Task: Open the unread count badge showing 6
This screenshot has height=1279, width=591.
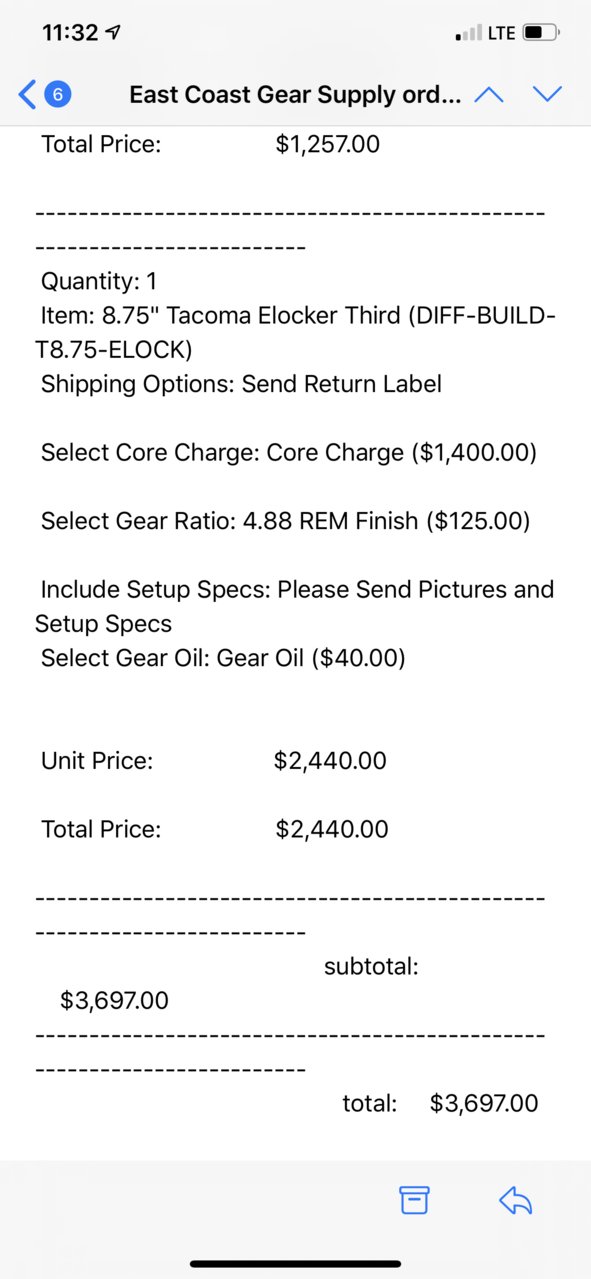Action: (x=58, y=95)
